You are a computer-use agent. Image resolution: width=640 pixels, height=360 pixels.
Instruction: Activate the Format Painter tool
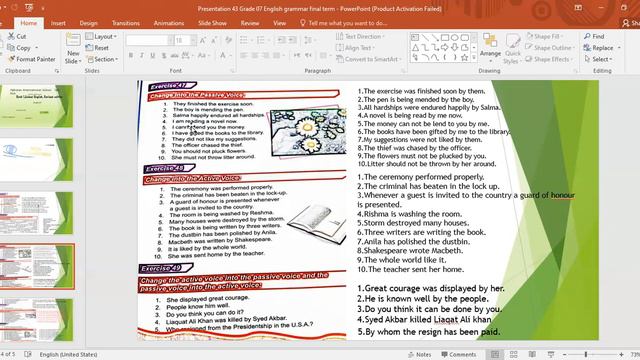pos(31,59)
